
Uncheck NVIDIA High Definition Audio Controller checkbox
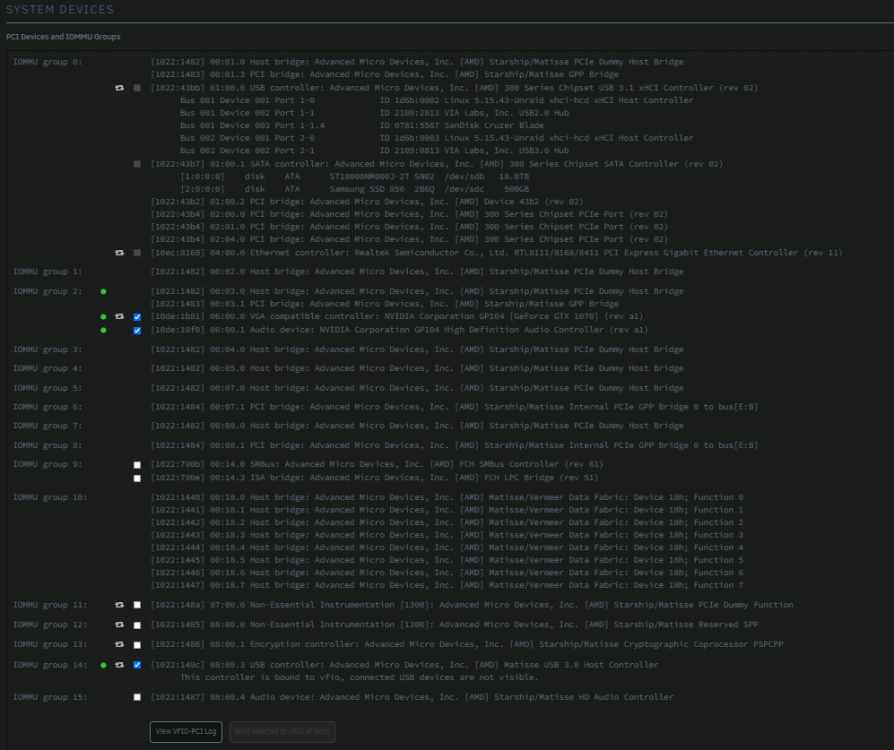click(x=137, y=331)
